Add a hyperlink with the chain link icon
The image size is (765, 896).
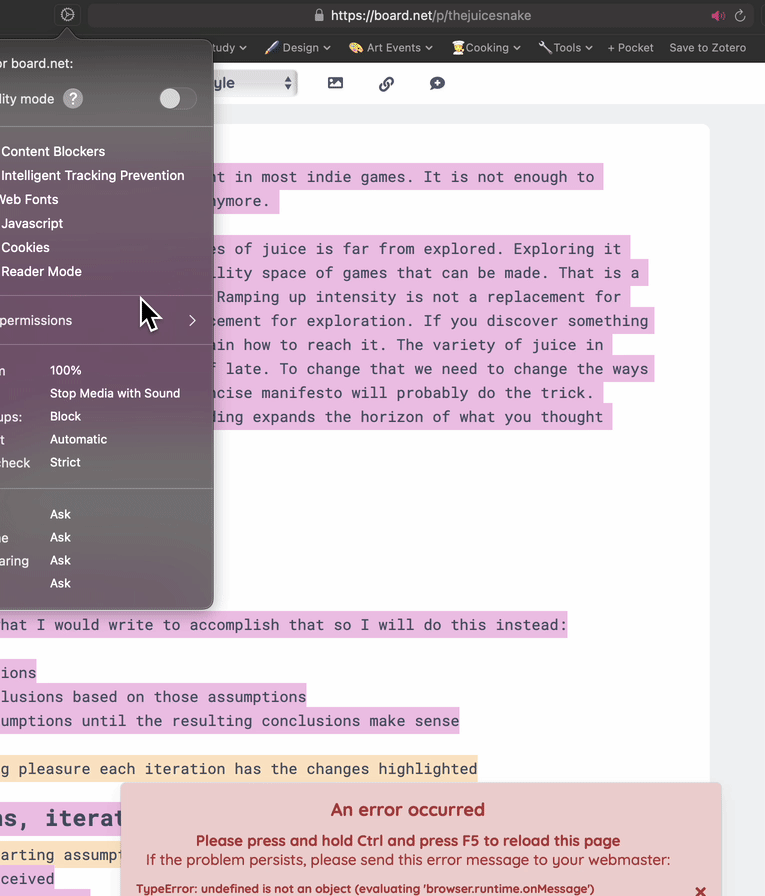(x=386, y=84)
